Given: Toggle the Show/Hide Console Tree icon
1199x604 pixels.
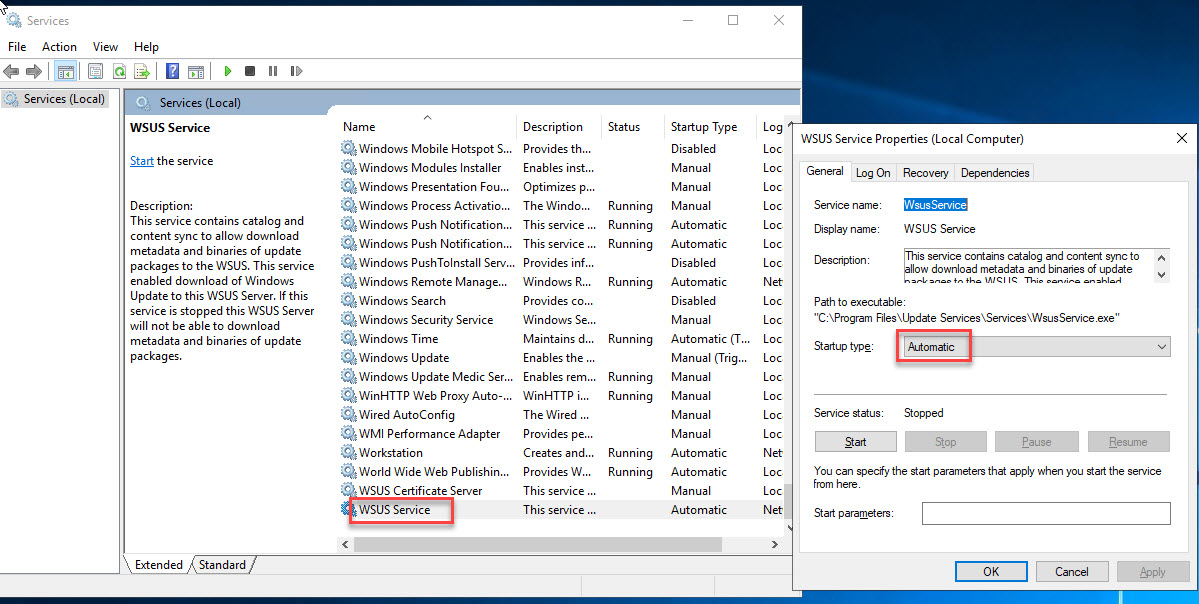Looking at the screenshot, I should (x=66, y=71).
